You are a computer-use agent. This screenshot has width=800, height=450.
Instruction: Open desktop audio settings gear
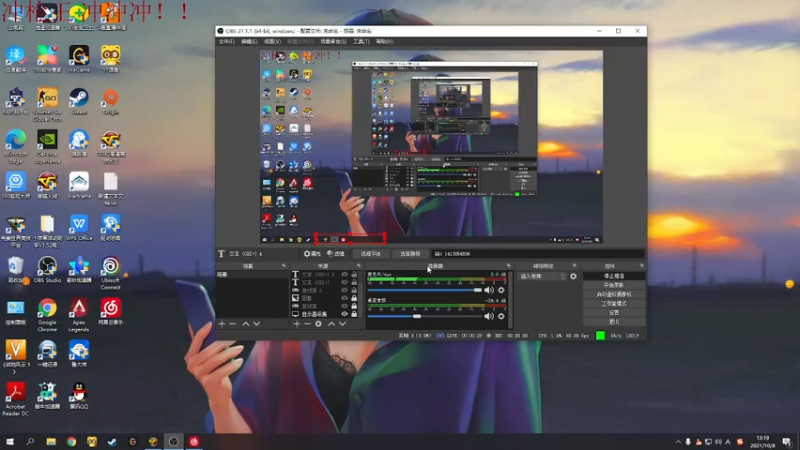click(x=502, y=316)
